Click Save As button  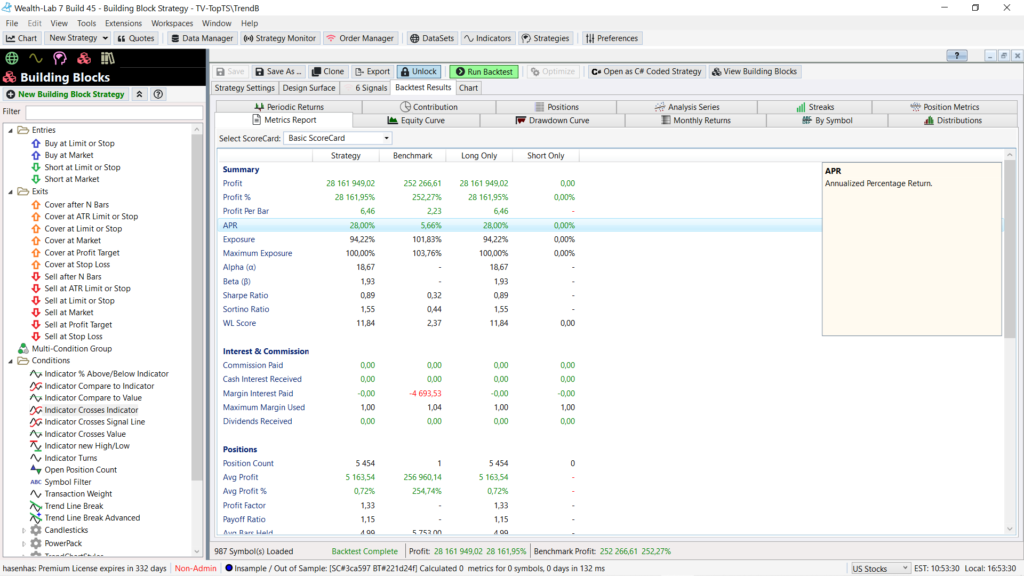tap(278, 71)
